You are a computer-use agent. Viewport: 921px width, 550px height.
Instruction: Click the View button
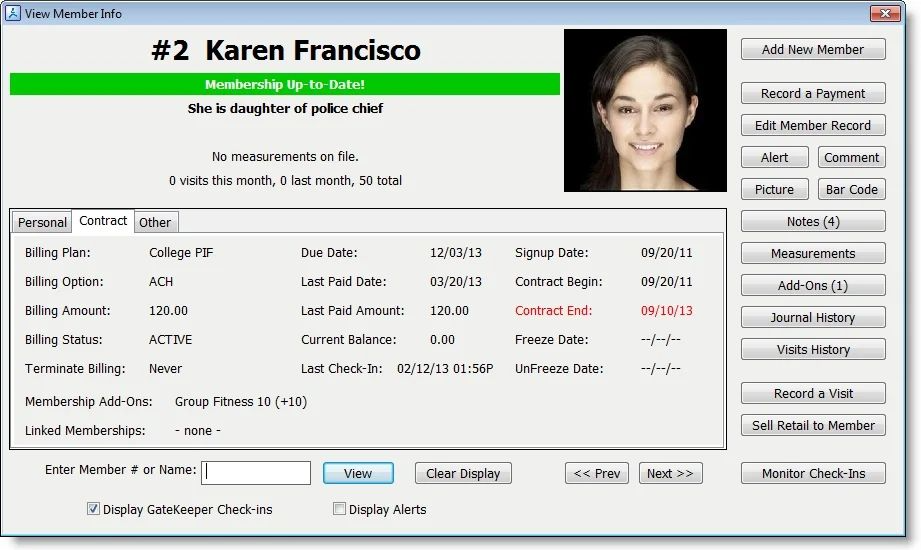click(358, 474)
